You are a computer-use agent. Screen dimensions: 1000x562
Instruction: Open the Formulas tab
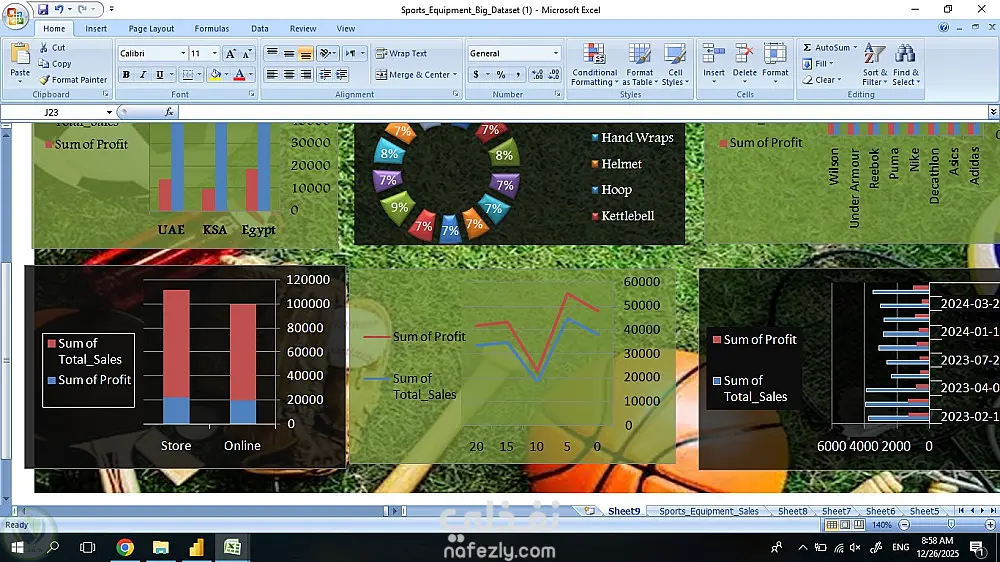pyautogui.click(x=212, y=29)
